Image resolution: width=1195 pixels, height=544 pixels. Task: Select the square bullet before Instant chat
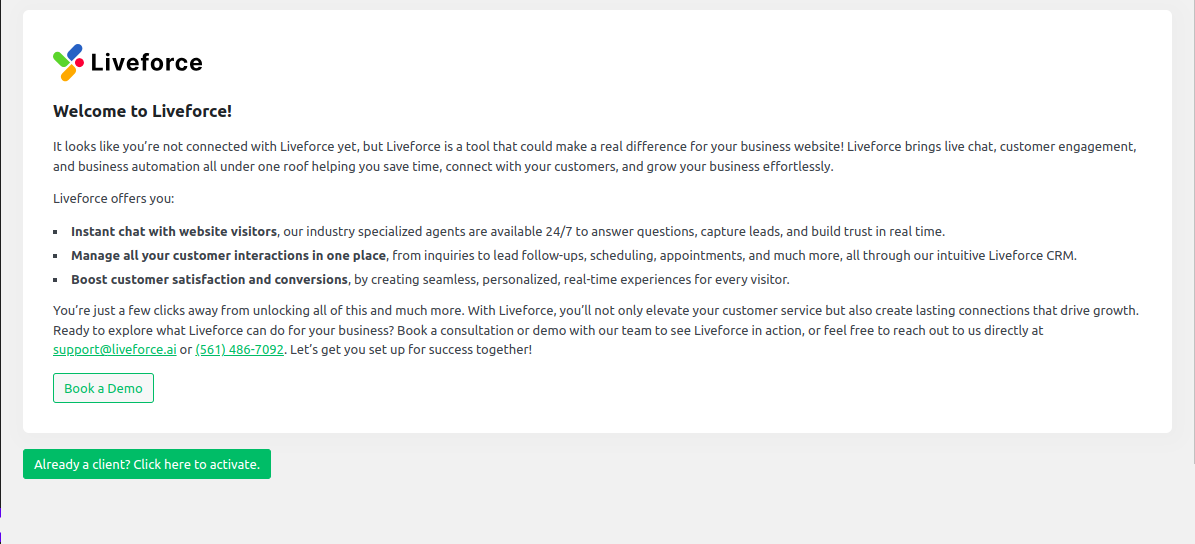click(56, 232)
